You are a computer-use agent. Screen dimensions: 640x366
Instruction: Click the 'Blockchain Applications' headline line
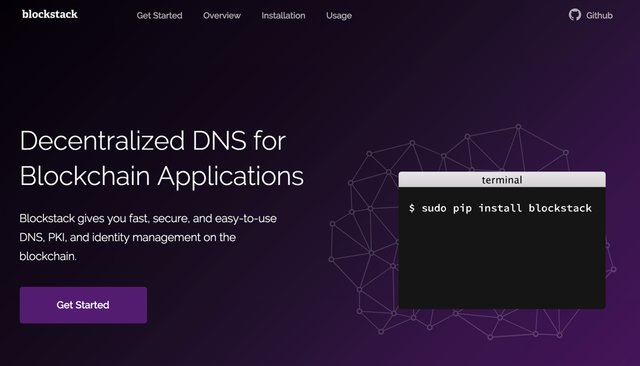click(162, 176)
